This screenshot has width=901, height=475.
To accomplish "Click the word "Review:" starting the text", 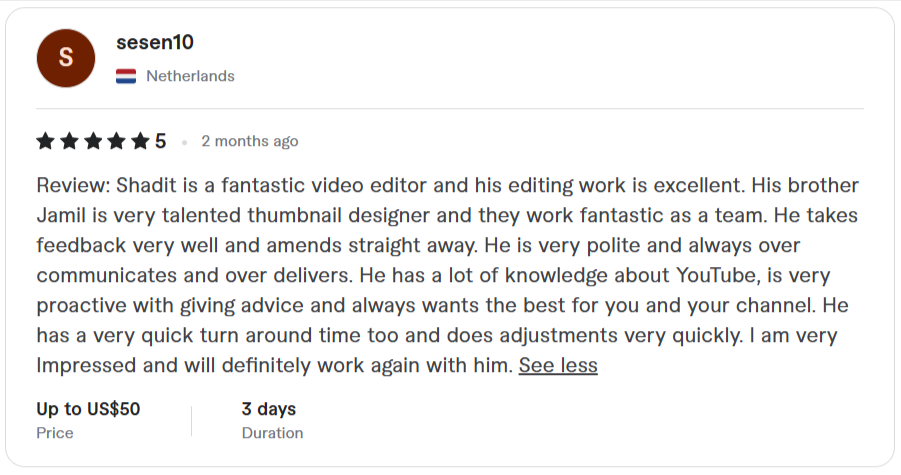I will (73, 186).
